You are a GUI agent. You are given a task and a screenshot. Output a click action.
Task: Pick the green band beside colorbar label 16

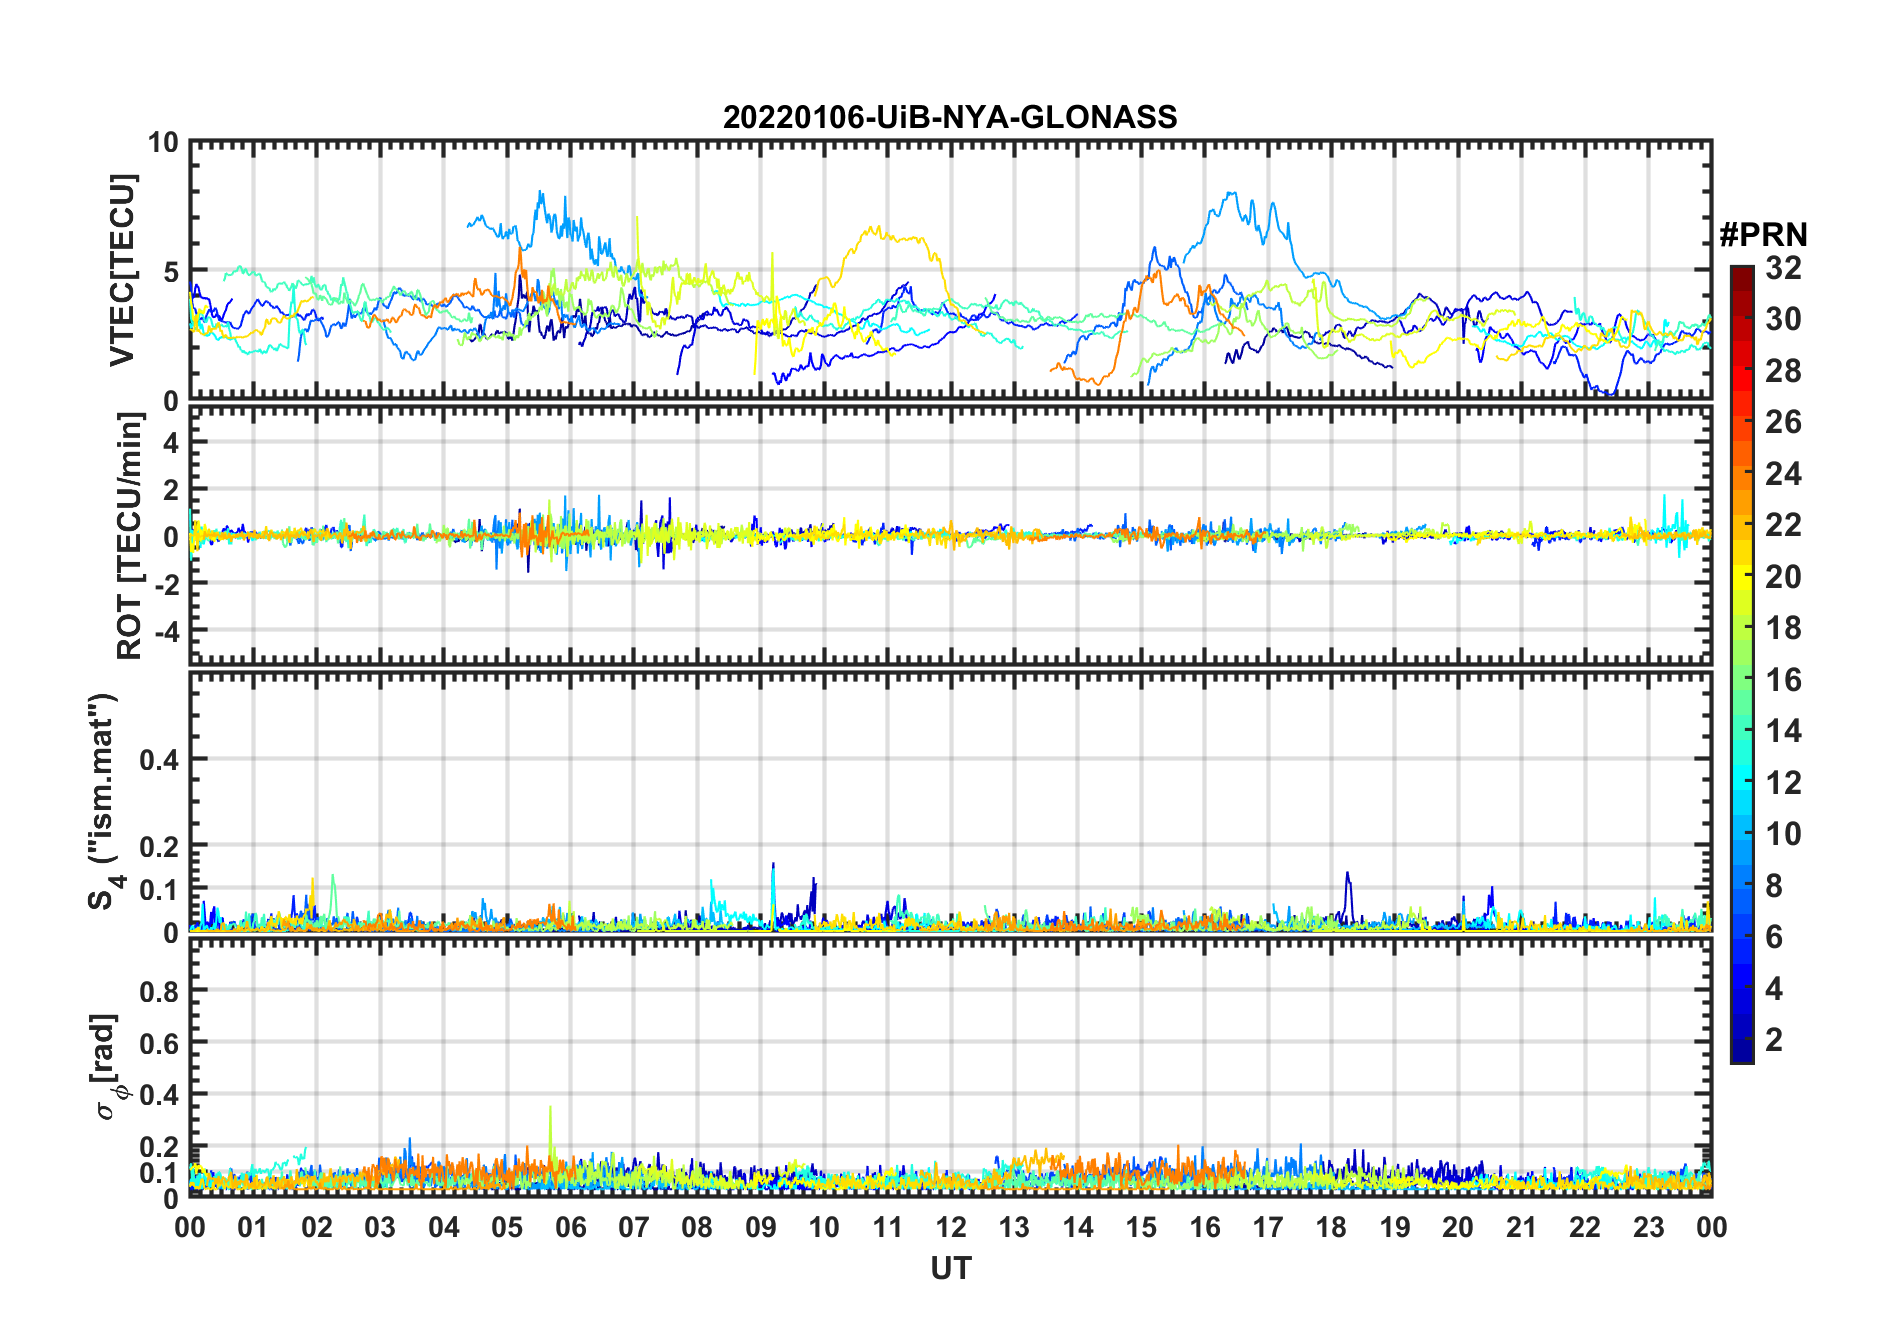pos(1742,680)
